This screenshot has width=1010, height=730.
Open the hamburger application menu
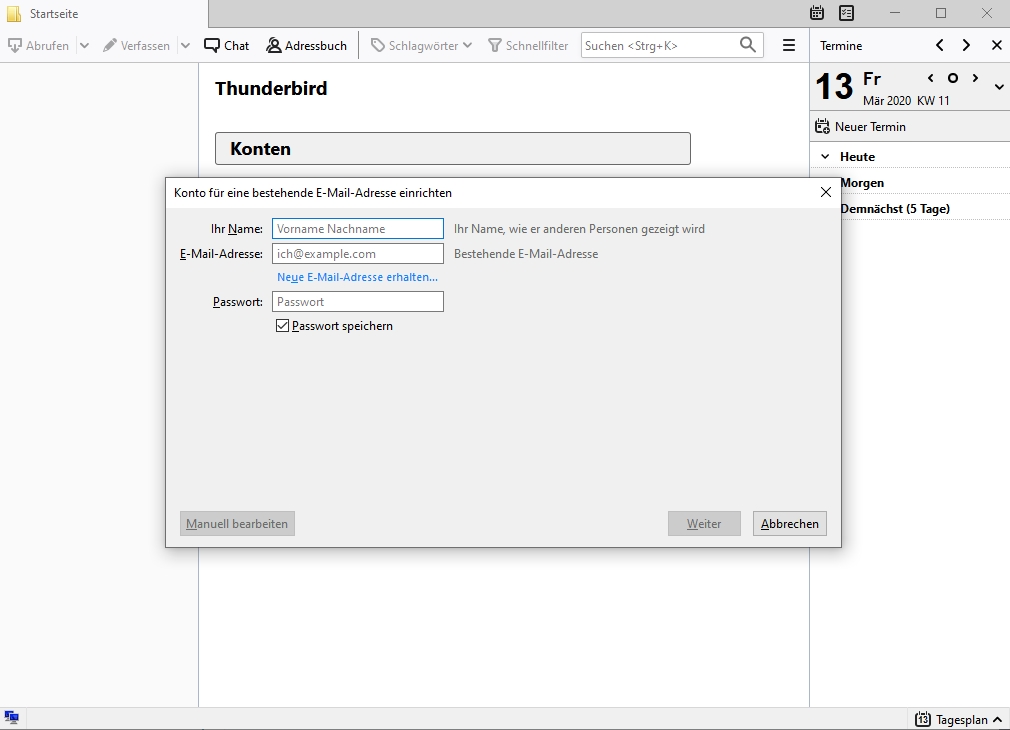pos(788,45)
